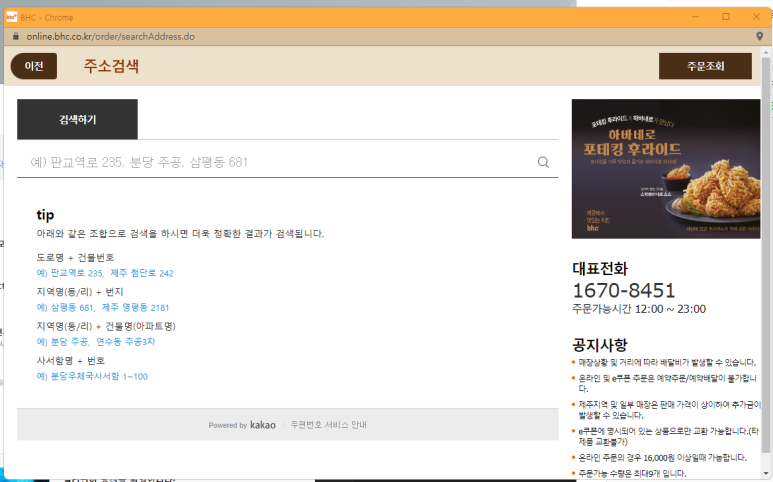
Task: Maximize the BHC Chrome window
Action: pos(726,17)
